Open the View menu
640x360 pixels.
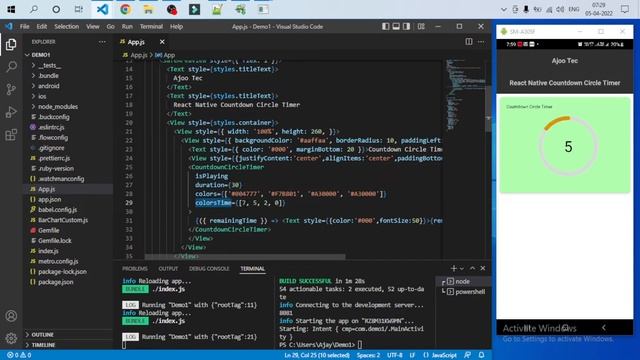point(93,27)
